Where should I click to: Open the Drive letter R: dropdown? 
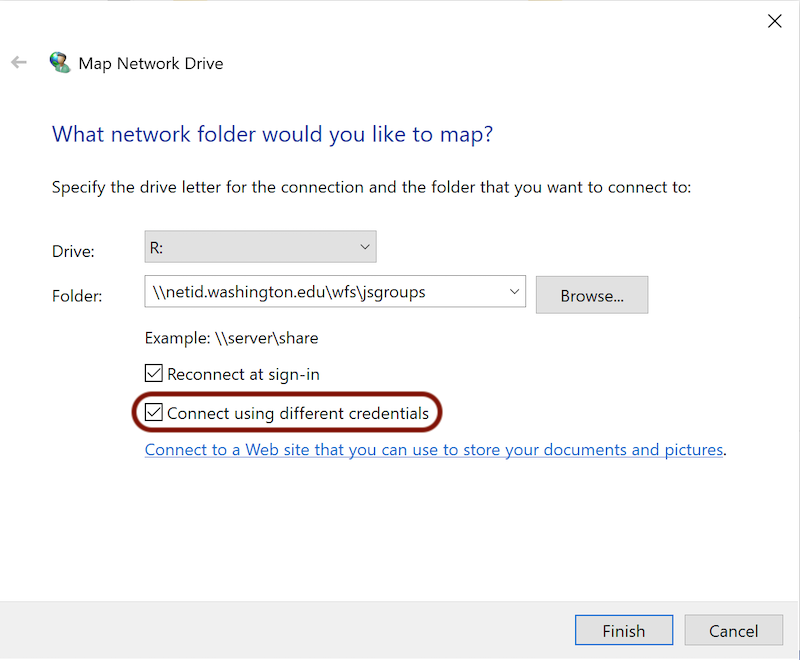260,247
